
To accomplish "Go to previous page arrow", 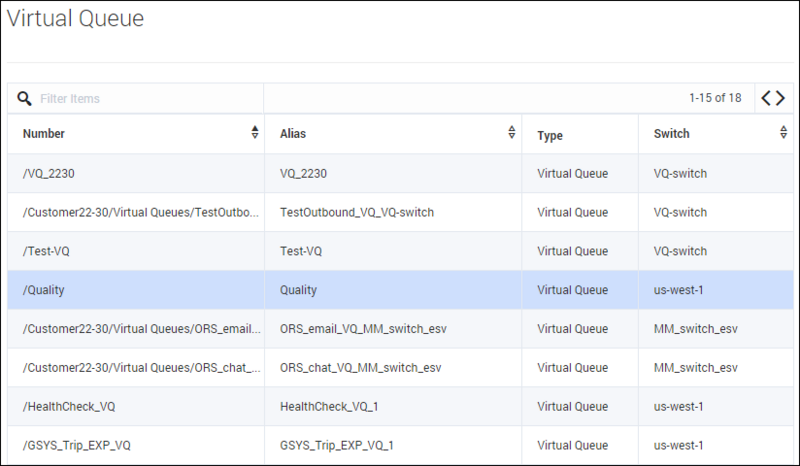I will click(766, 98).
